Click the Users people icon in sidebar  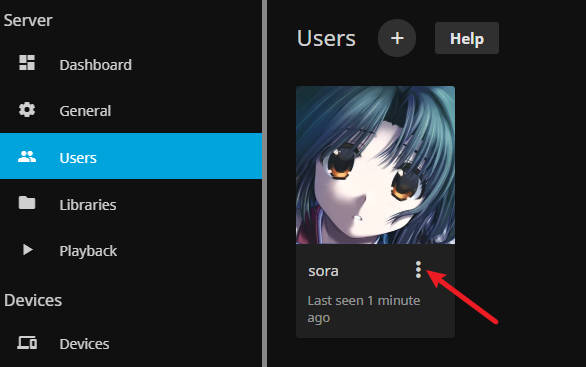27,157
